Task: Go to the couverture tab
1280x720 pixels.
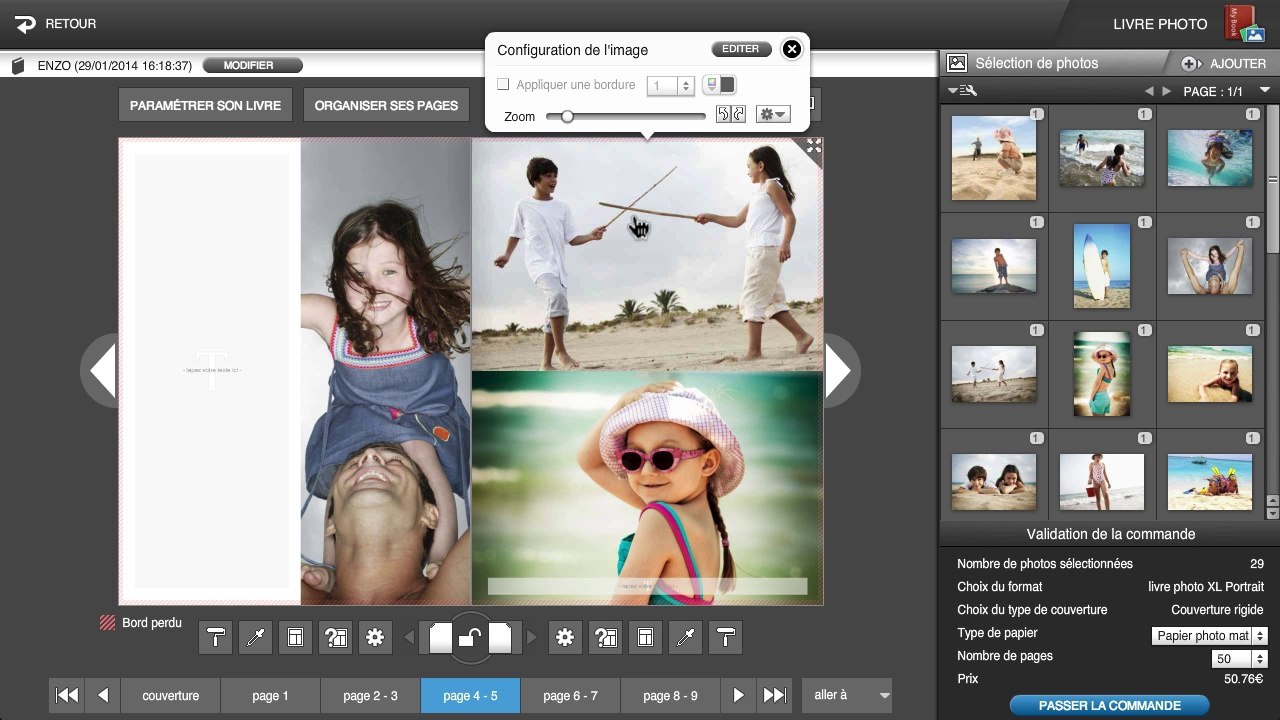Action: tap(170, 695)
